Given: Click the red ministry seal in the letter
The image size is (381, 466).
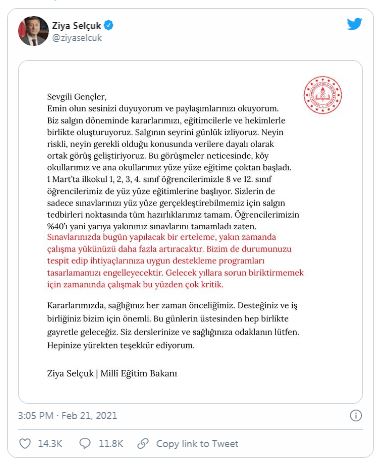Looking at the screenshot, I should tap(323, 95).
